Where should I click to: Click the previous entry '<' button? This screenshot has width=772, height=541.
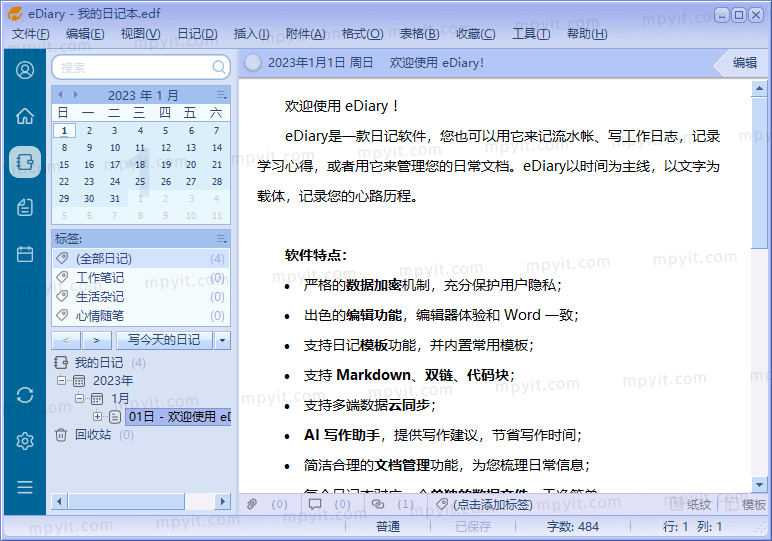[66, 340]
